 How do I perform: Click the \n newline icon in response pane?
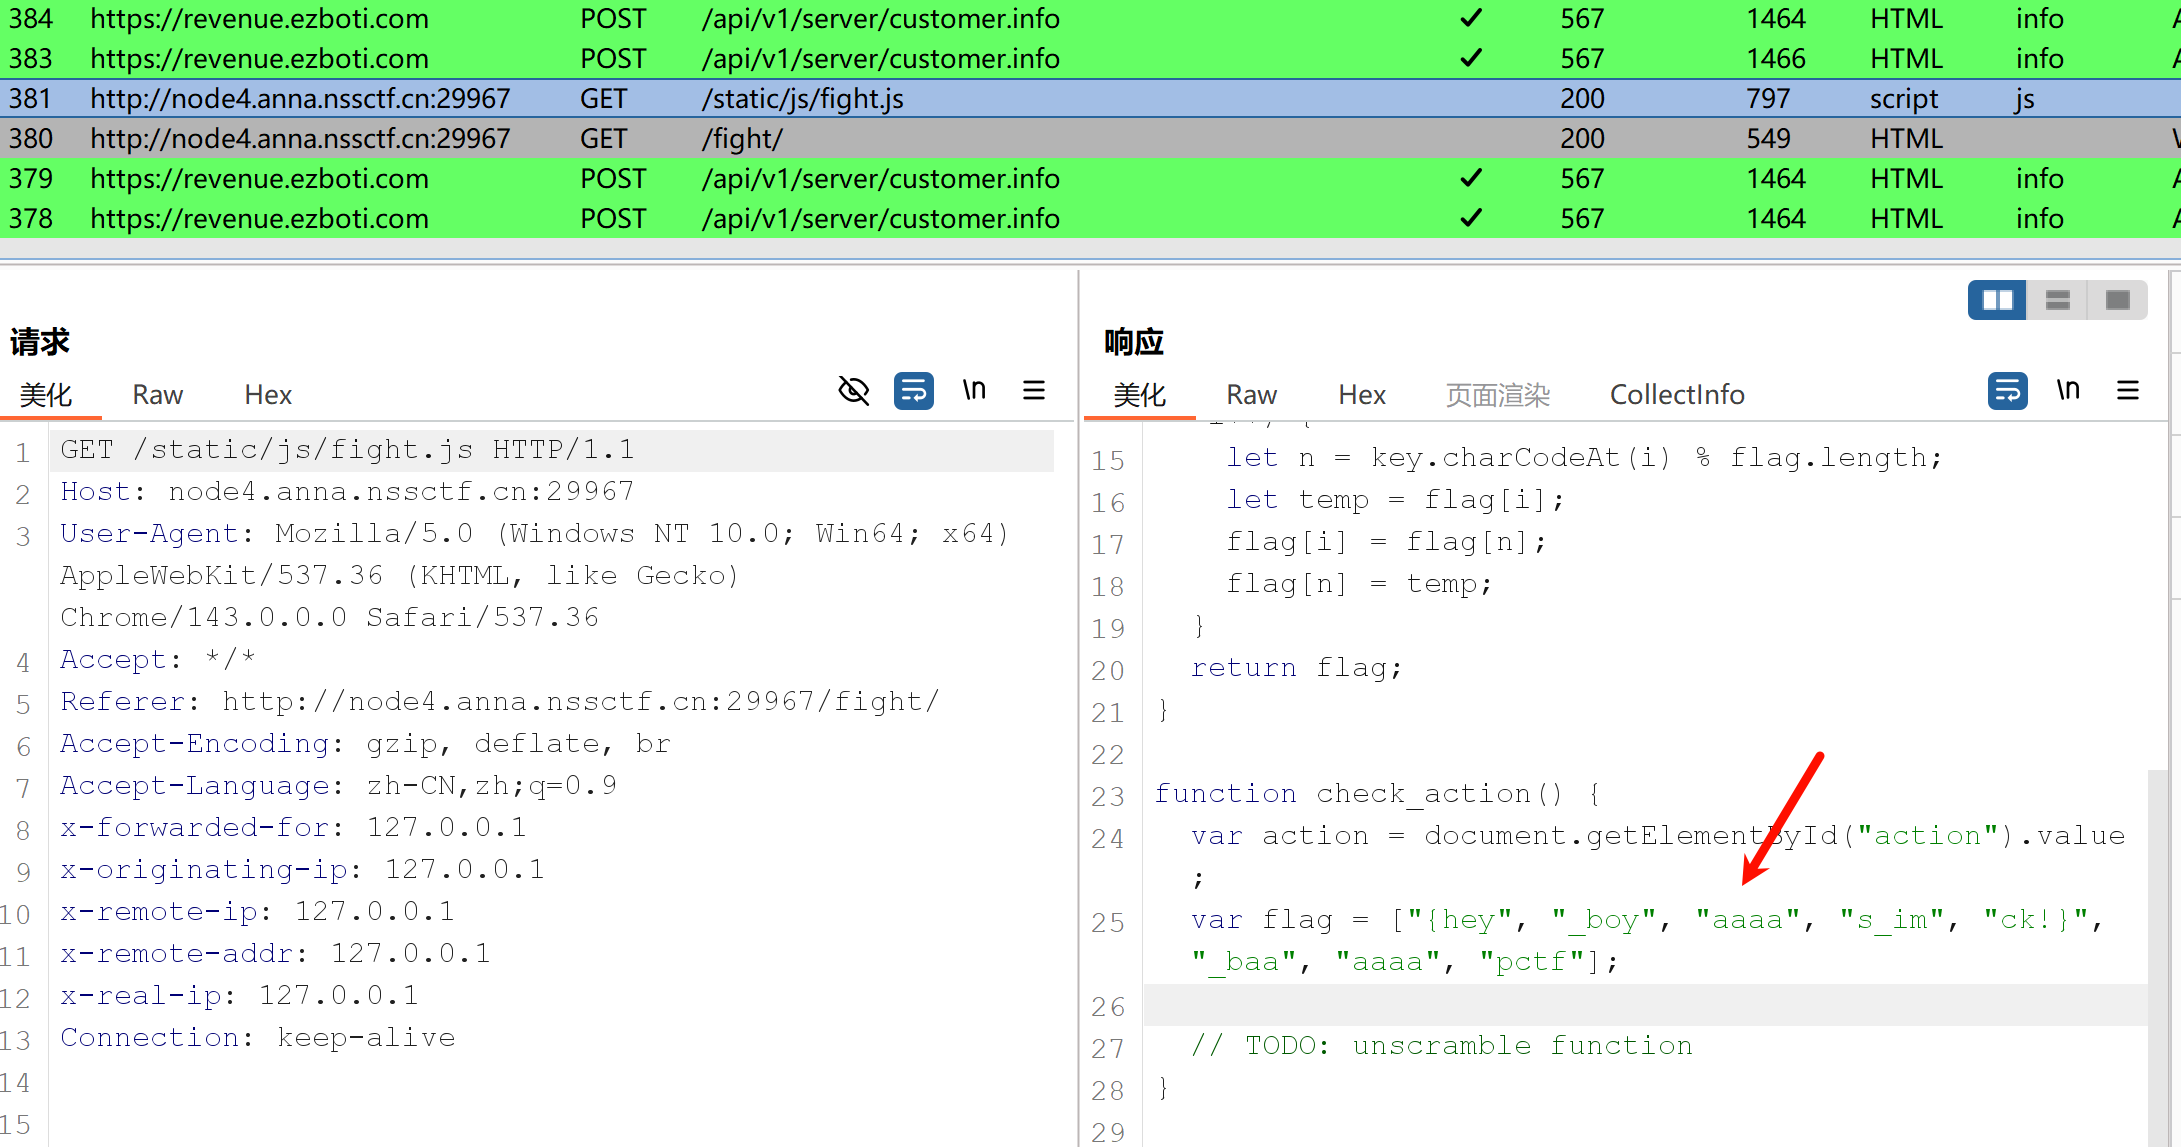(2068, 390)
